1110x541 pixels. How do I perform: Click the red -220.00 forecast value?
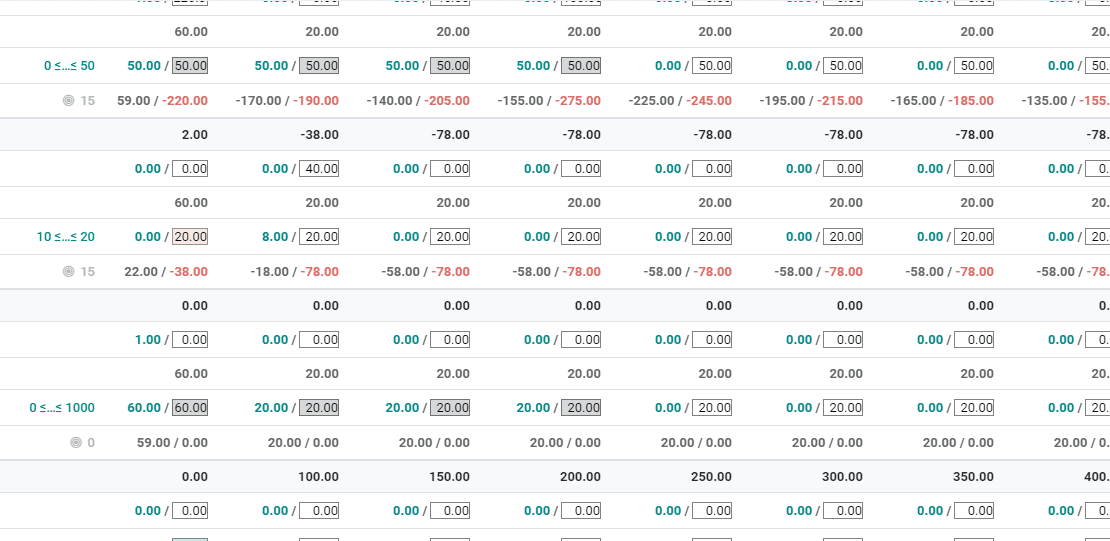187,101
